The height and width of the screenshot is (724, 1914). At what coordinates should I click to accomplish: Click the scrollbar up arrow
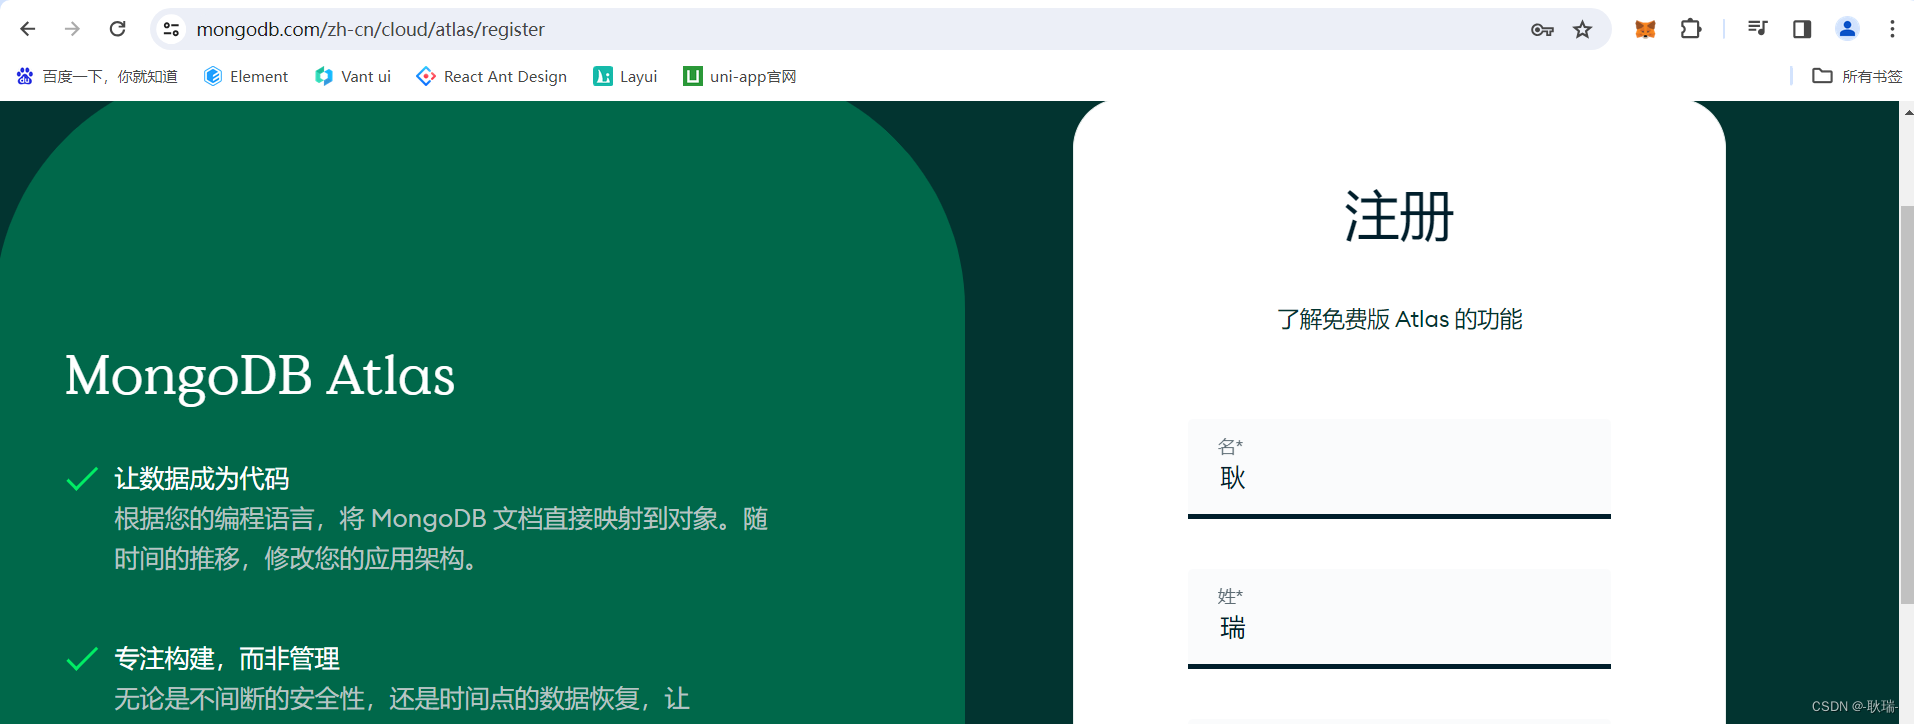tap(1907, 111)
